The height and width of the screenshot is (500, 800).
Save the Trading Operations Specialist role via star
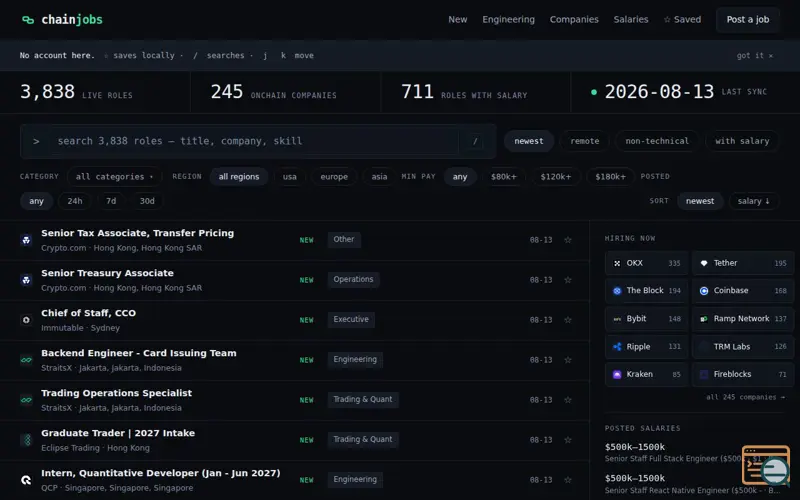click(x=568, y=400)
